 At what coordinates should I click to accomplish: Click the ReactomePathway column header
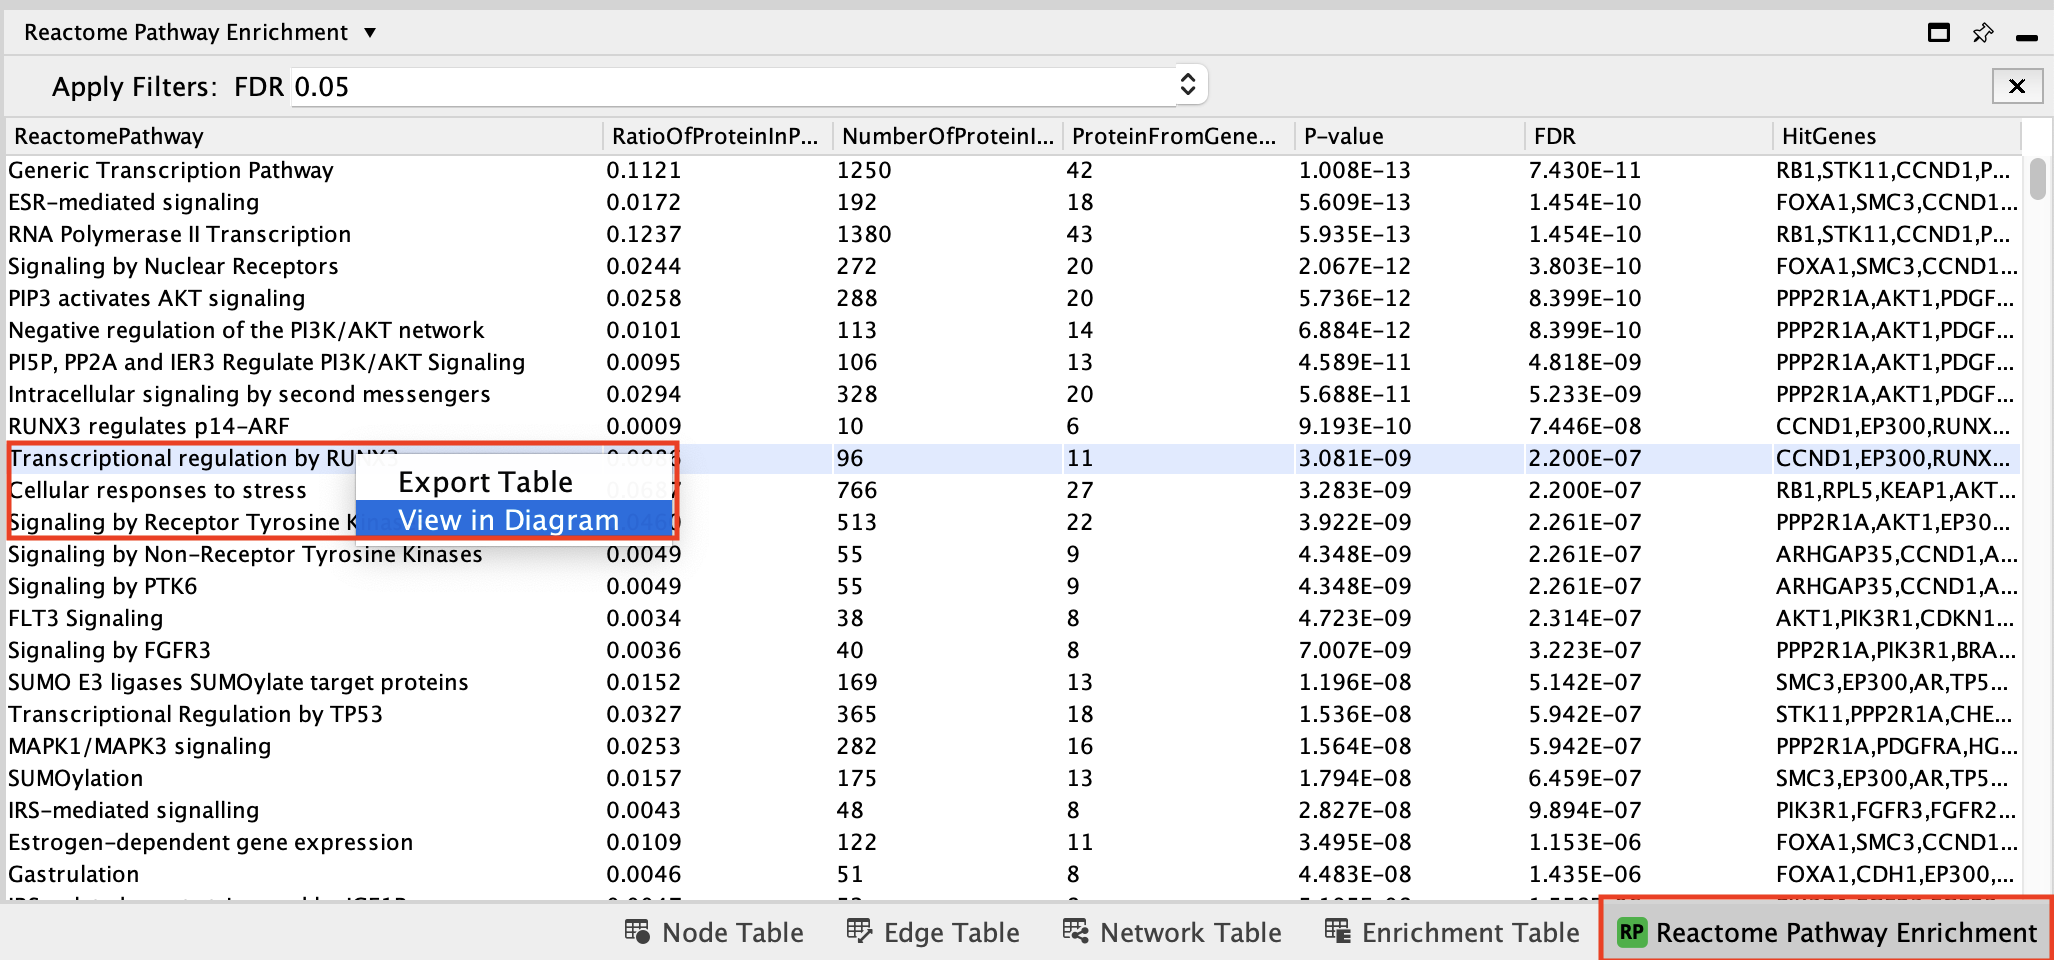pyautogui.click(x=109, y=136)
